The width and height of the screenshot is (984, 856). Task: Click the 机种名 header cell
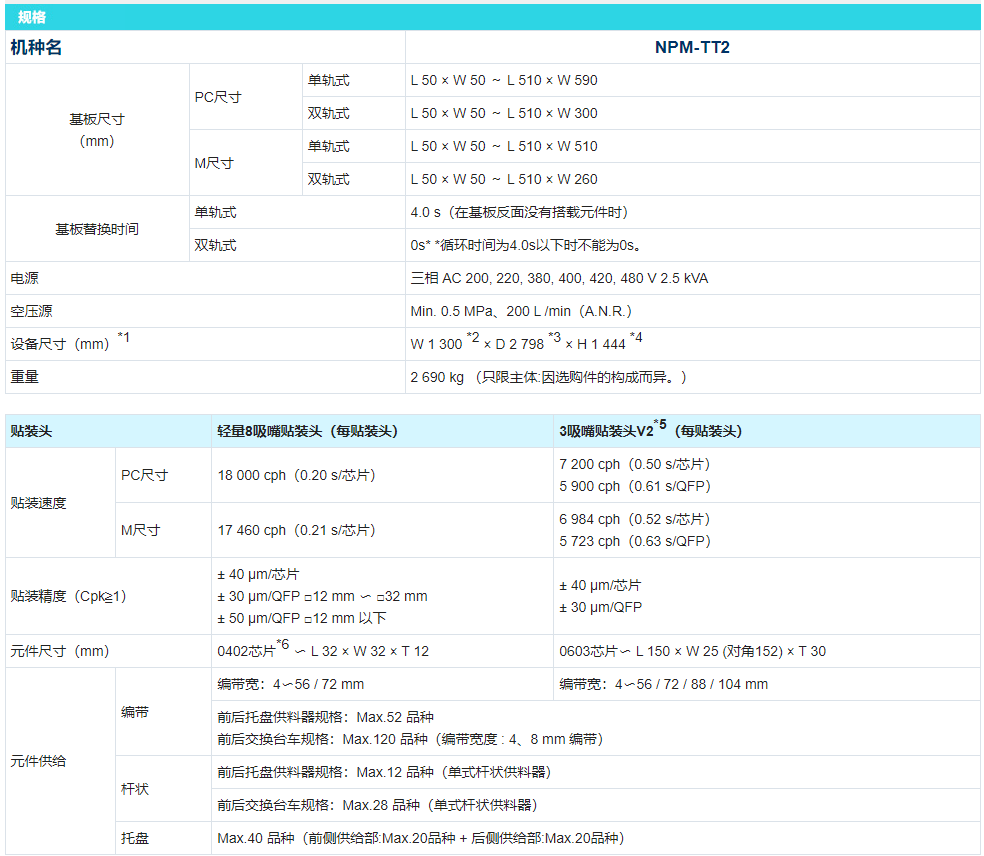pyautogui.click(x=36, y=47)
